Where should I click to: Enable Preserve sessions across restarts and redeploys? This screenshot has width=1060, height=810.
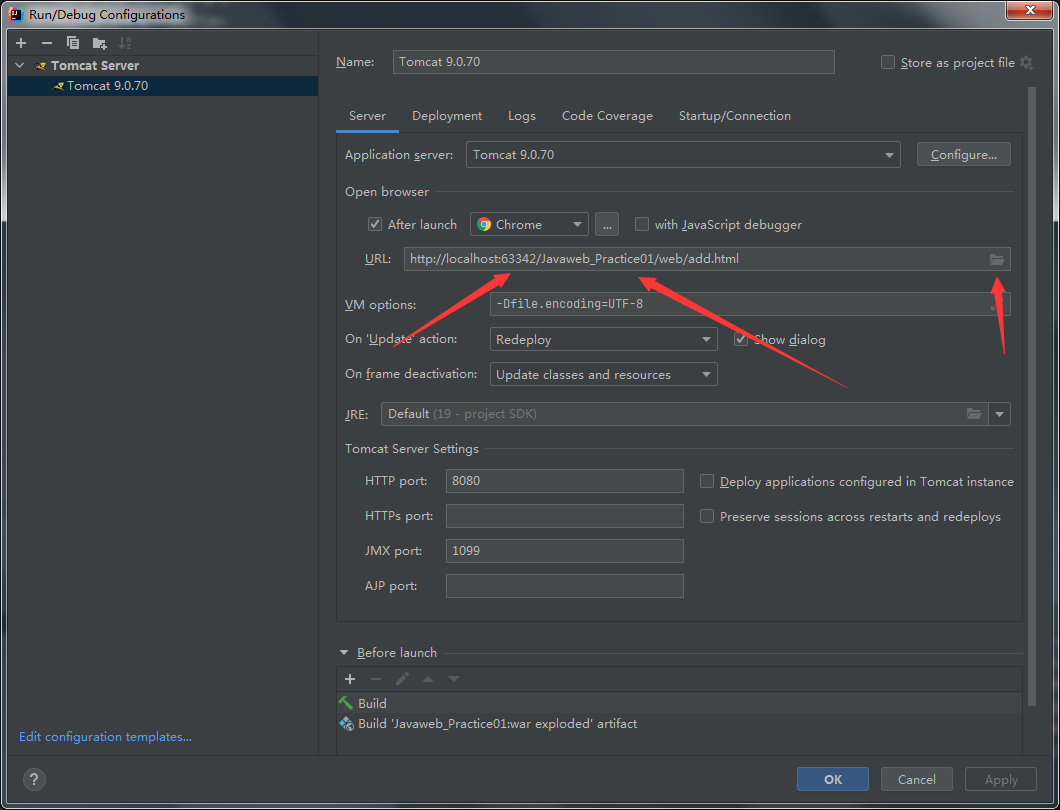[x=706, y=517]
